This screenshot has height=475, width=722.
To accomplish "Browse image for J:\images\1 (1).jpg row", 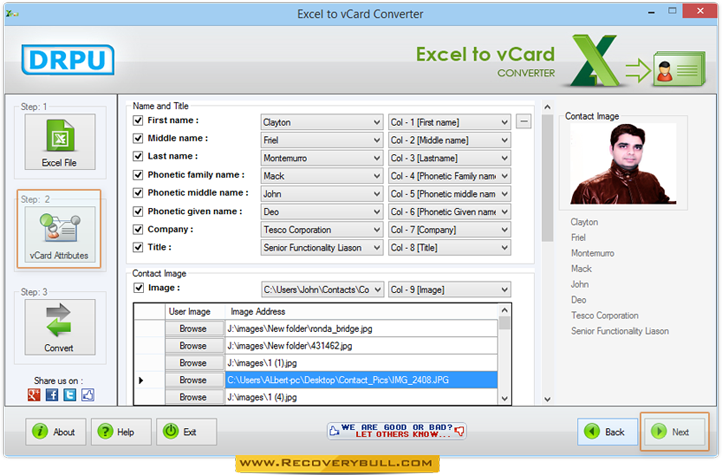I will coord(194,363).
